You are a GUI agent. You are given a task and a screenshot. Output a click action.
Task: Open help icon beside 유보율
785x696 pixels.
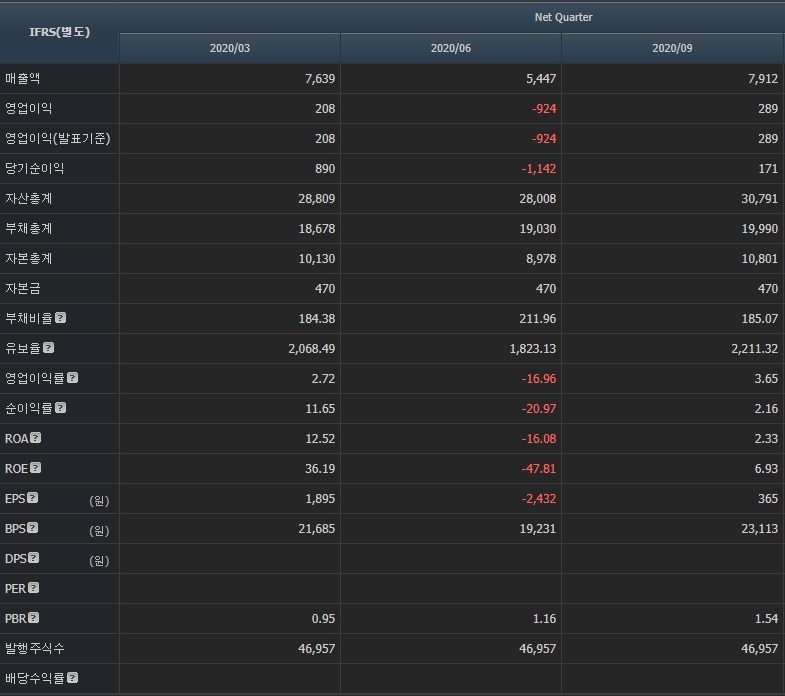click(x=49, y=347)
